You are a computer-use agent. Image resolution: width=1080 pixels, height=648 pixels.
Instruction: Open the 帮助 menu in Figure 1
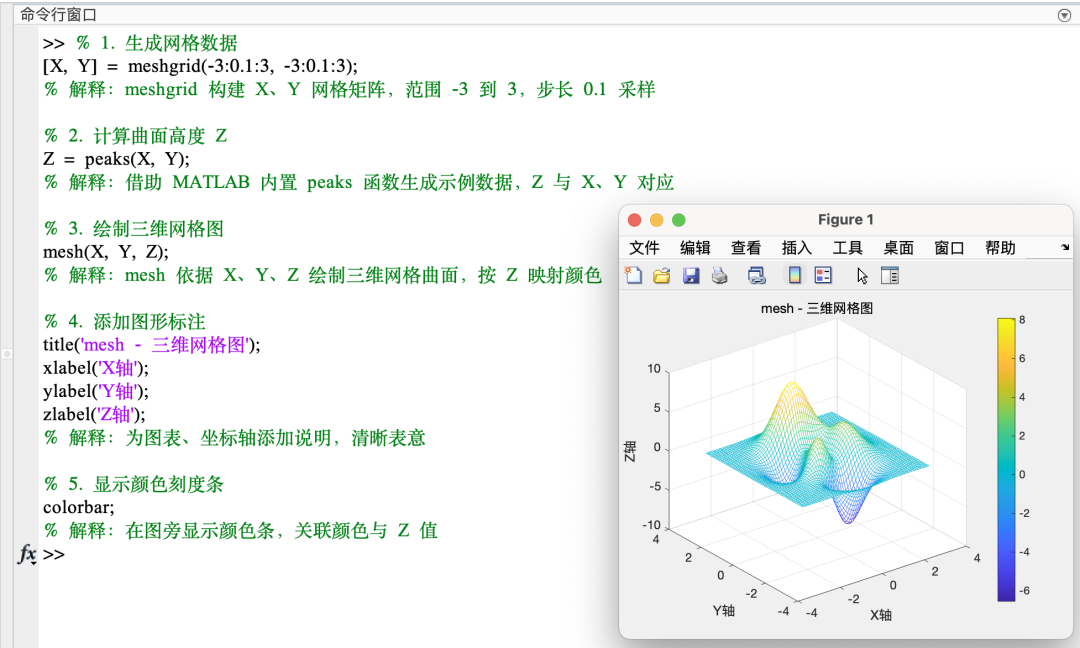1000,248
